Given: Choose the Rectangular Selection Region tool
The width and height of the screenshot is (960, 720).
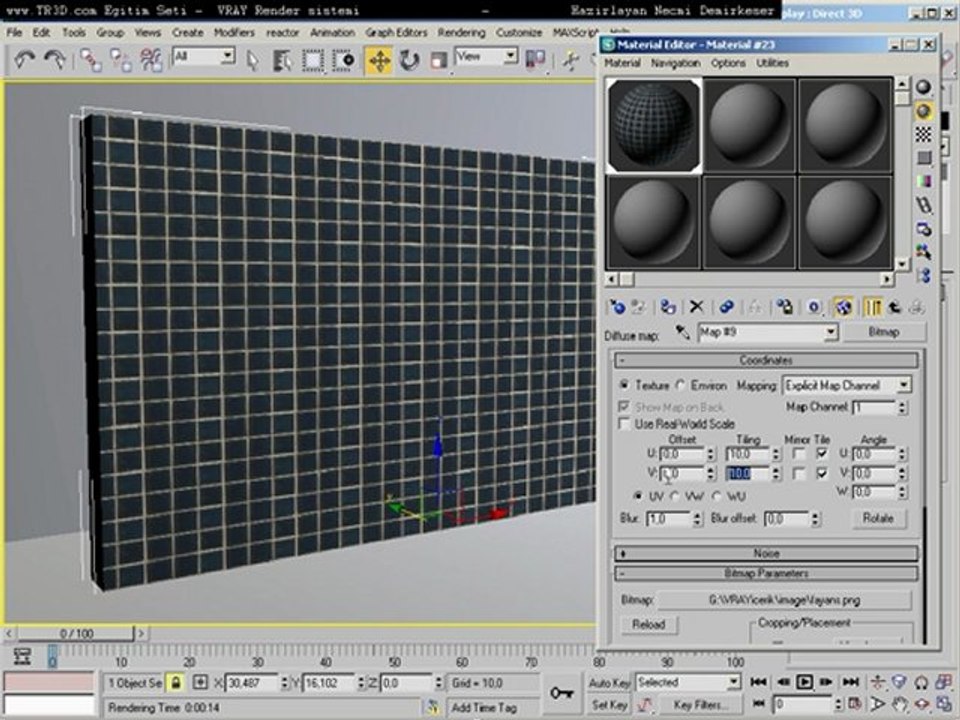Looking at the screenshot, I should pyautogui.click(x=313, y=60).
